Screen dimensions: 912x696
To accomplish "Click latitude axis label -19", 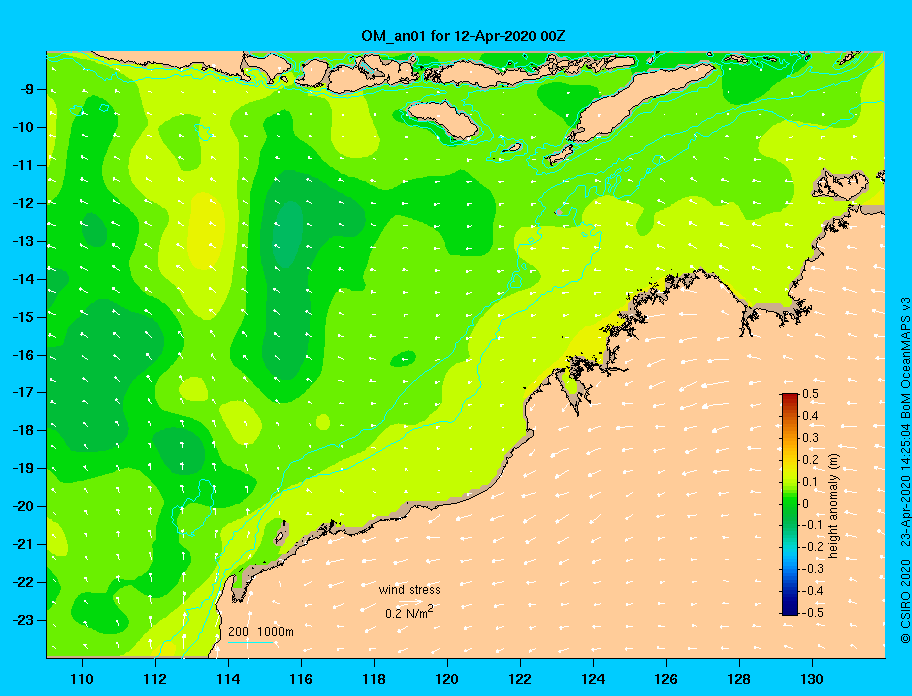I will (x=24, y=469).
